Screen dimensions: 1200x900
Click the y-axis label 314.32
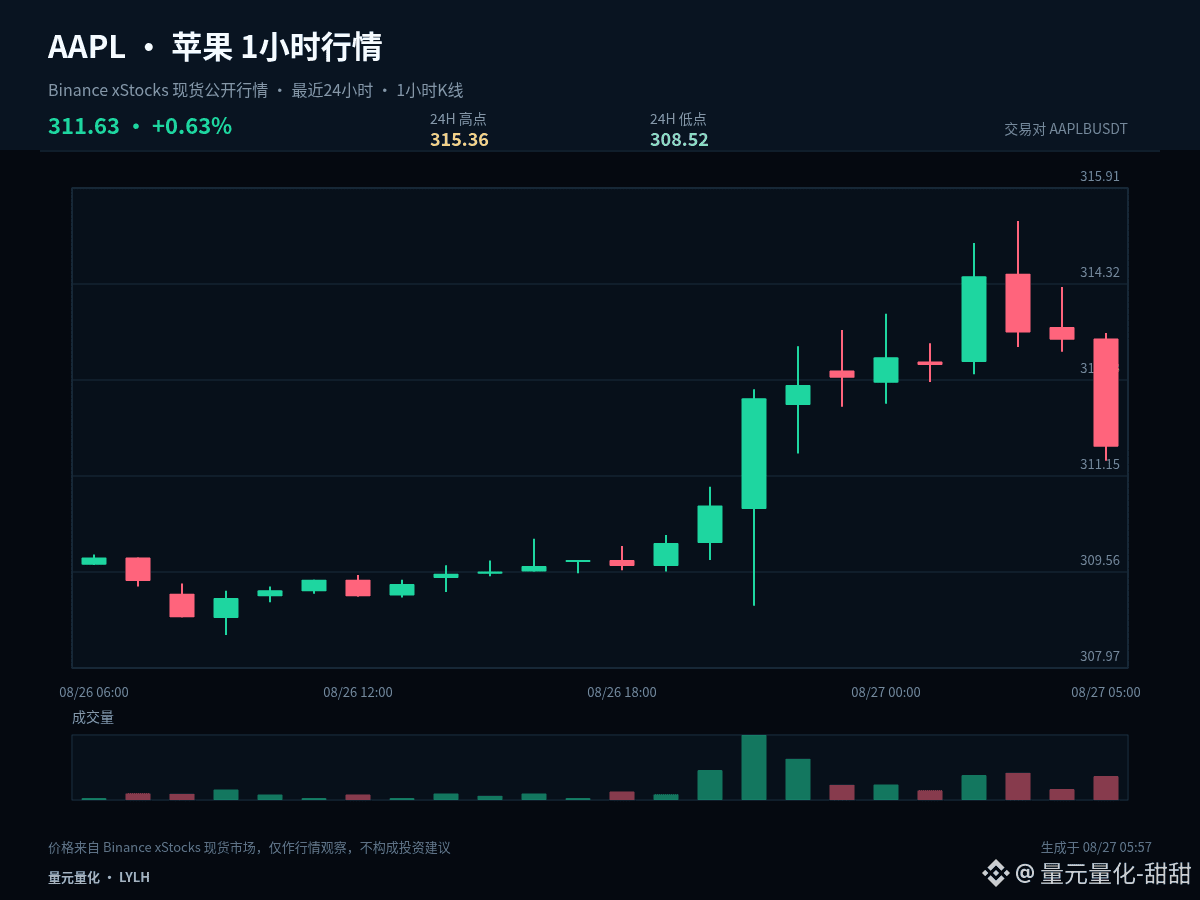click(x=1100, y=272)
